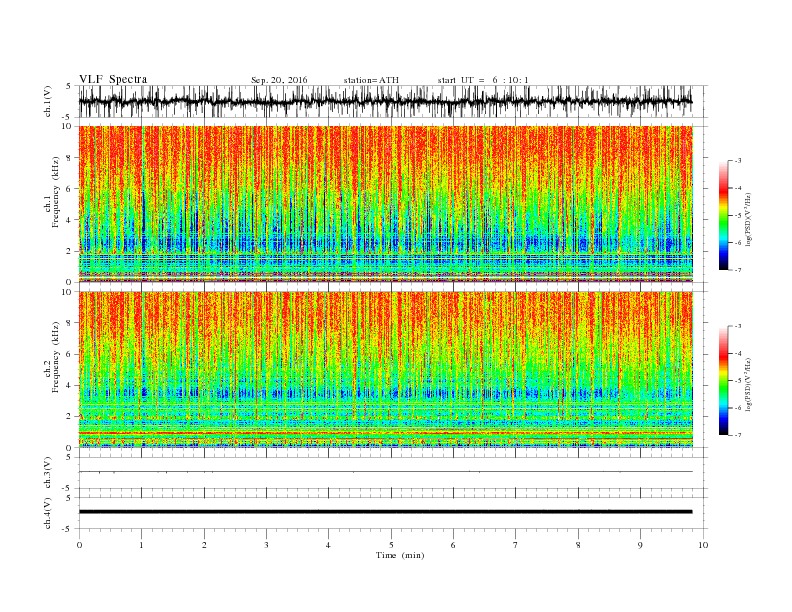Image resolution: width=792 pixels, height=612 pixels.
Task: Click the "6" time axis tick label
Action: (453, 545)
